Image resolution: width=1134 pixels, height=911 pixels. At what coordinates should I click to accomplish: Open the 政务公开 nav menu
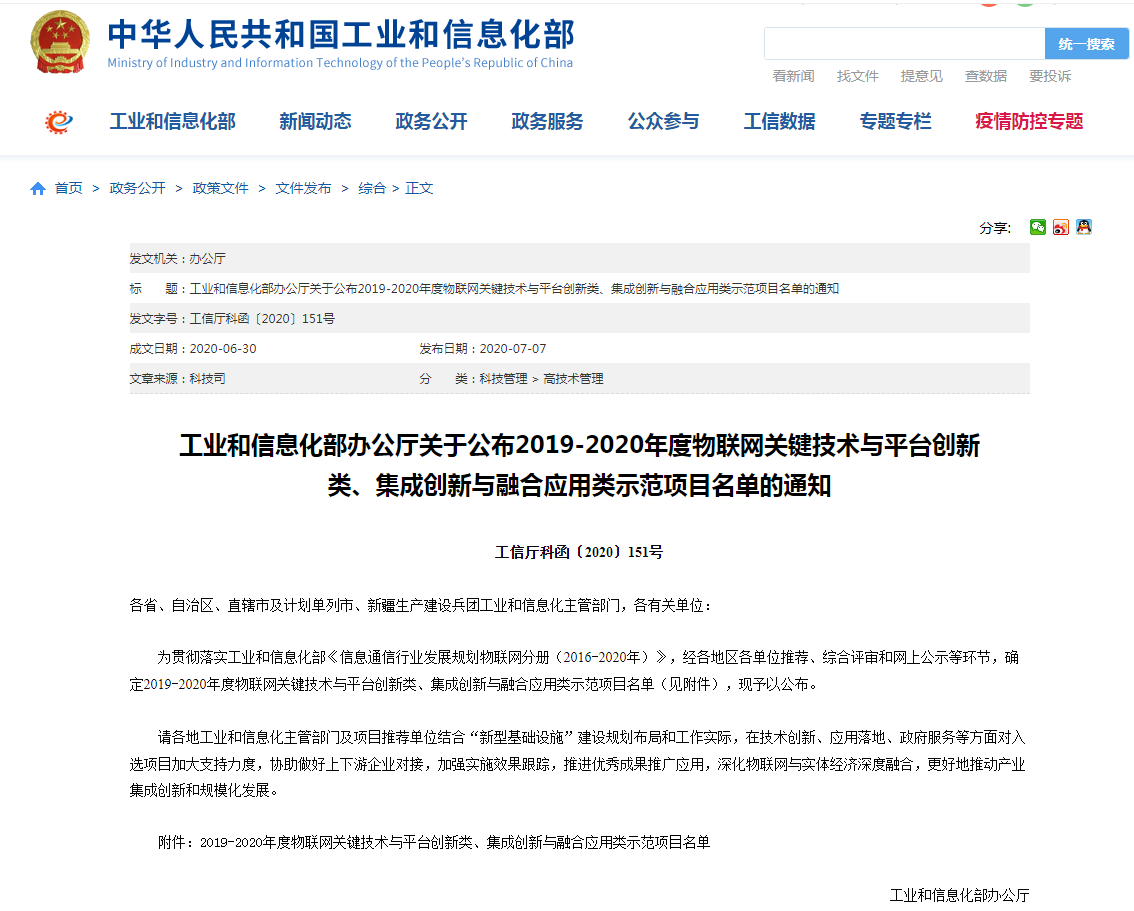point(432,121)
